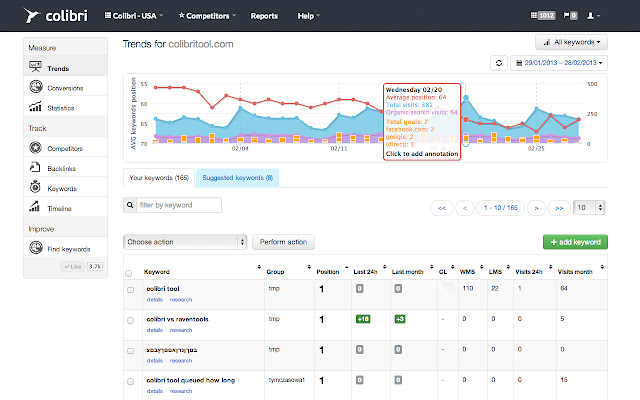The image size is (640, 400).
Task: Open the Colibri - USA project dropdown
Action: pos(134,16)
